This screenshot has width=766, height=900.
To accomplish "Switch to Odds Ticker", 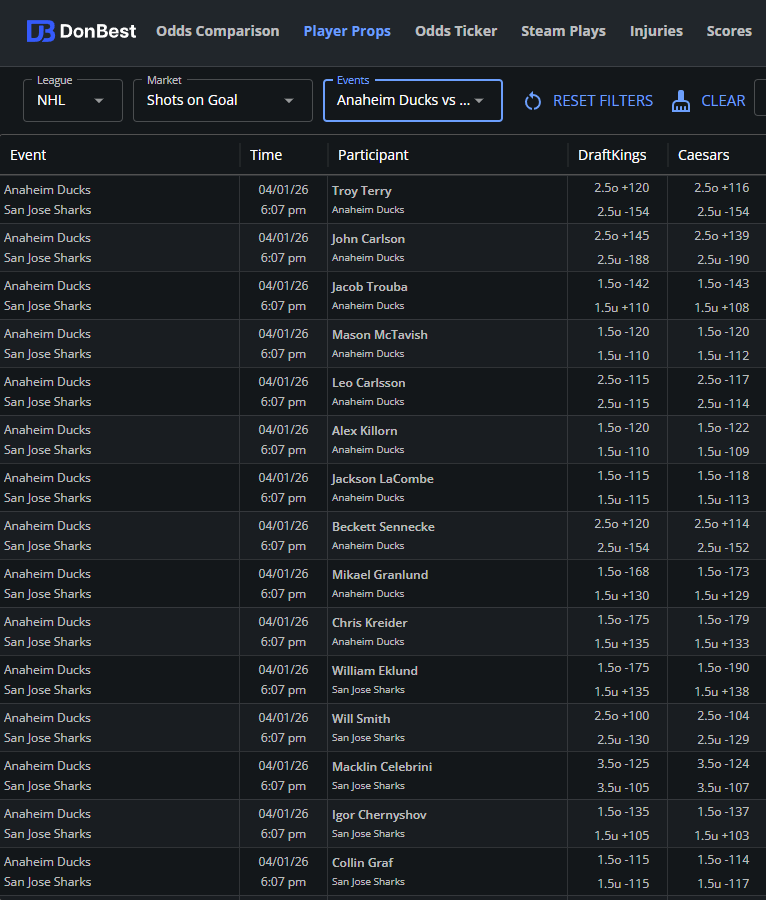I will tap(456, 31).
